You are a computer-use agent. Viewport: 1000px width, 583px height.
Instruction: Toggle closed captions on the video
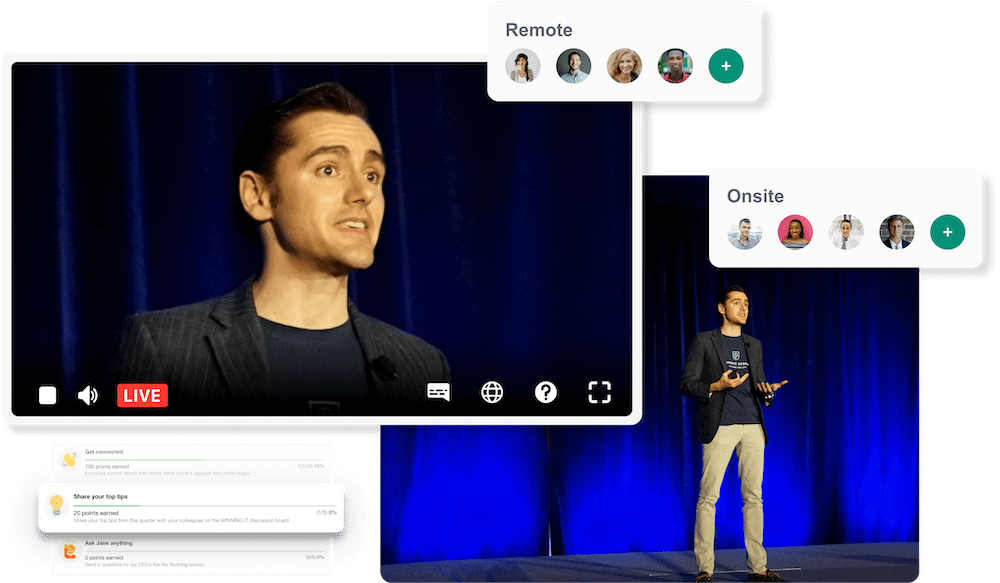click(x=439, y=392)
